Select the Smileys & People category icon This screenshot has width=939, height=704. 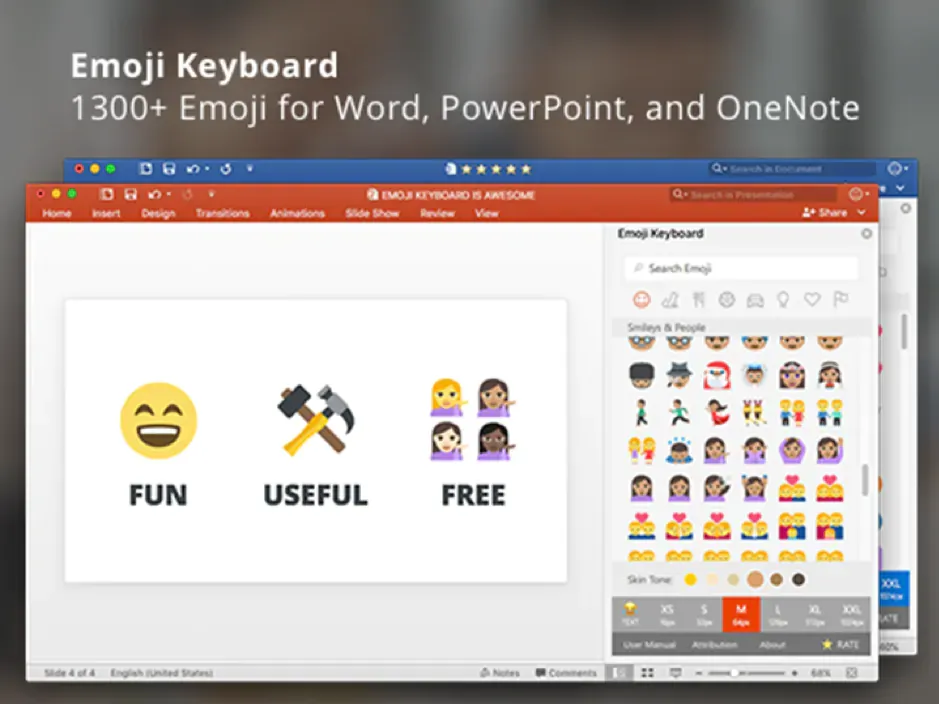coord(642,299)
